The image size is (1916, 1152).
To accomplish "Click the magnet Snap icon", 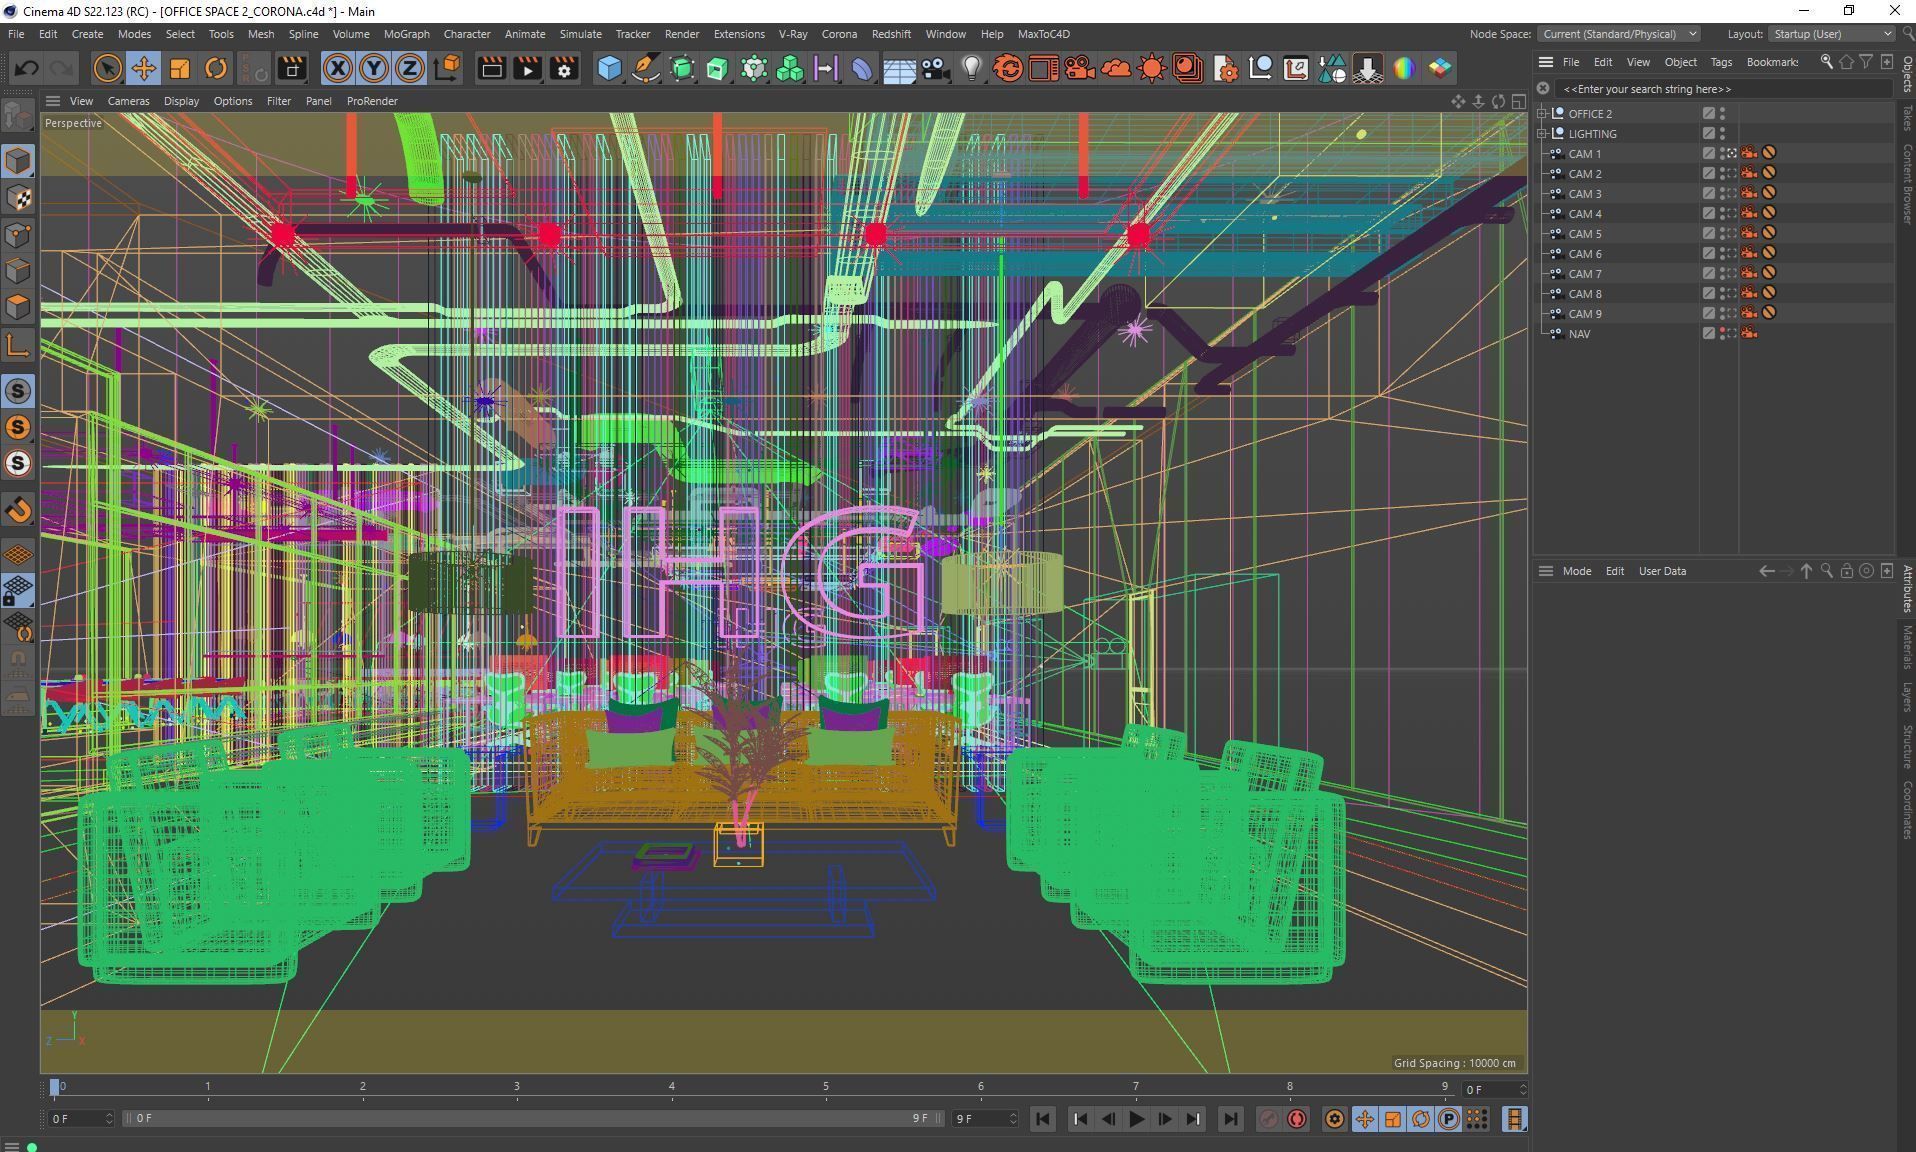I will 18,510.
